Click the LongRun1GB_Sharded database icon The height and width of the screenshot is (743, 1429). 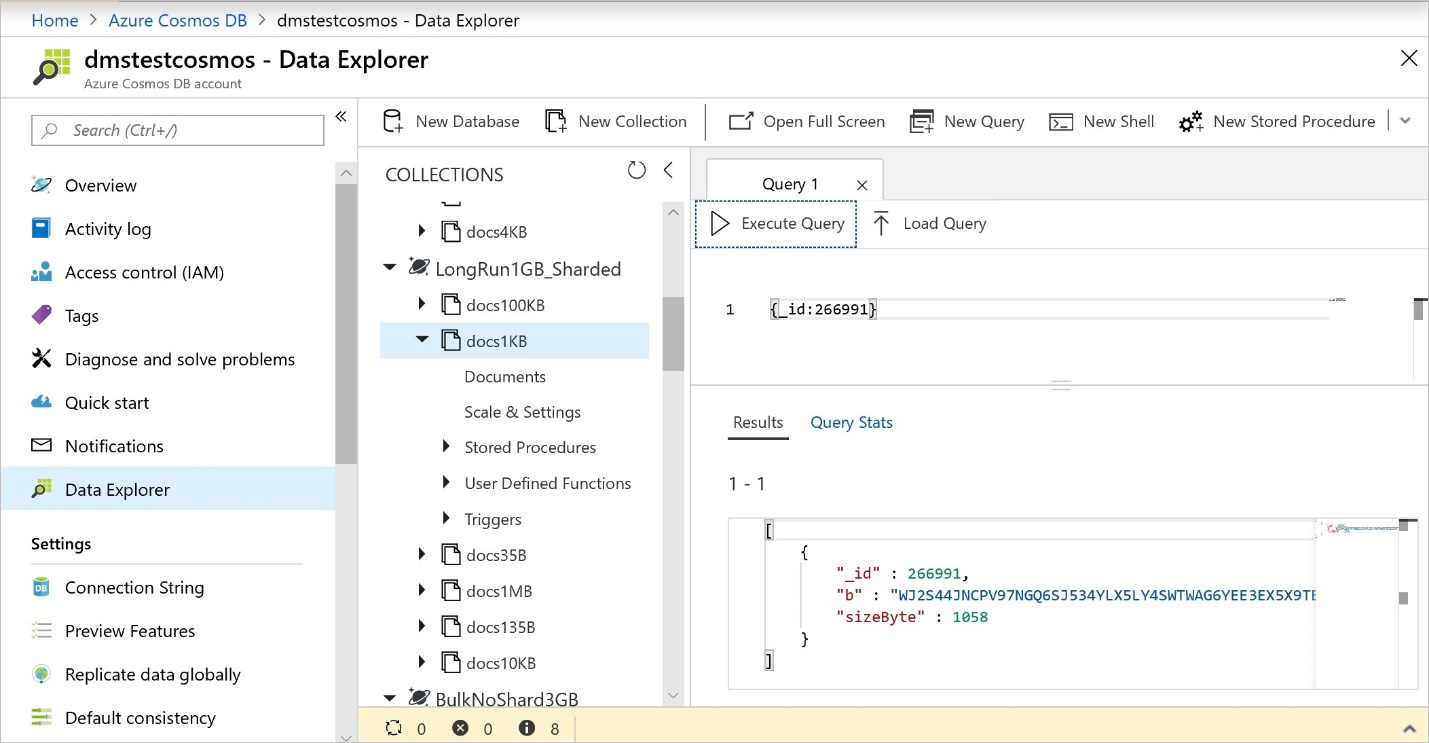point(418,268)
